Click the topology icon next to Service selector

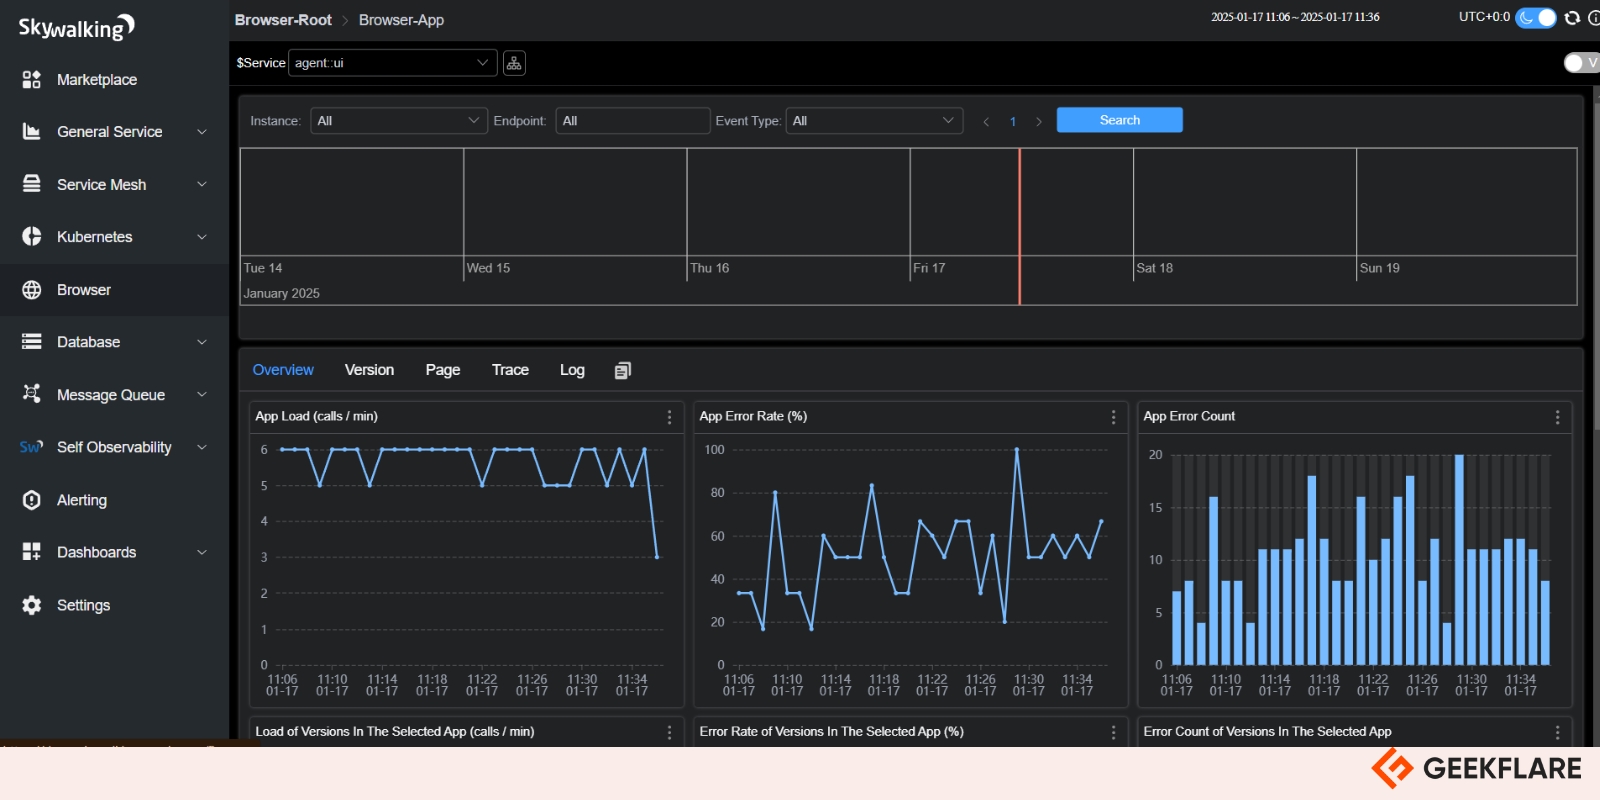tap(514, 63)
